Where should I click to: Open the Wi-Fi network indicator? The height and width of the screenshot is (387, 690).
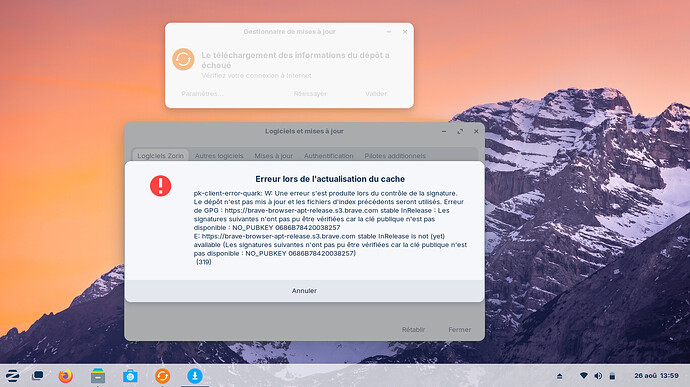click(584, 376)
